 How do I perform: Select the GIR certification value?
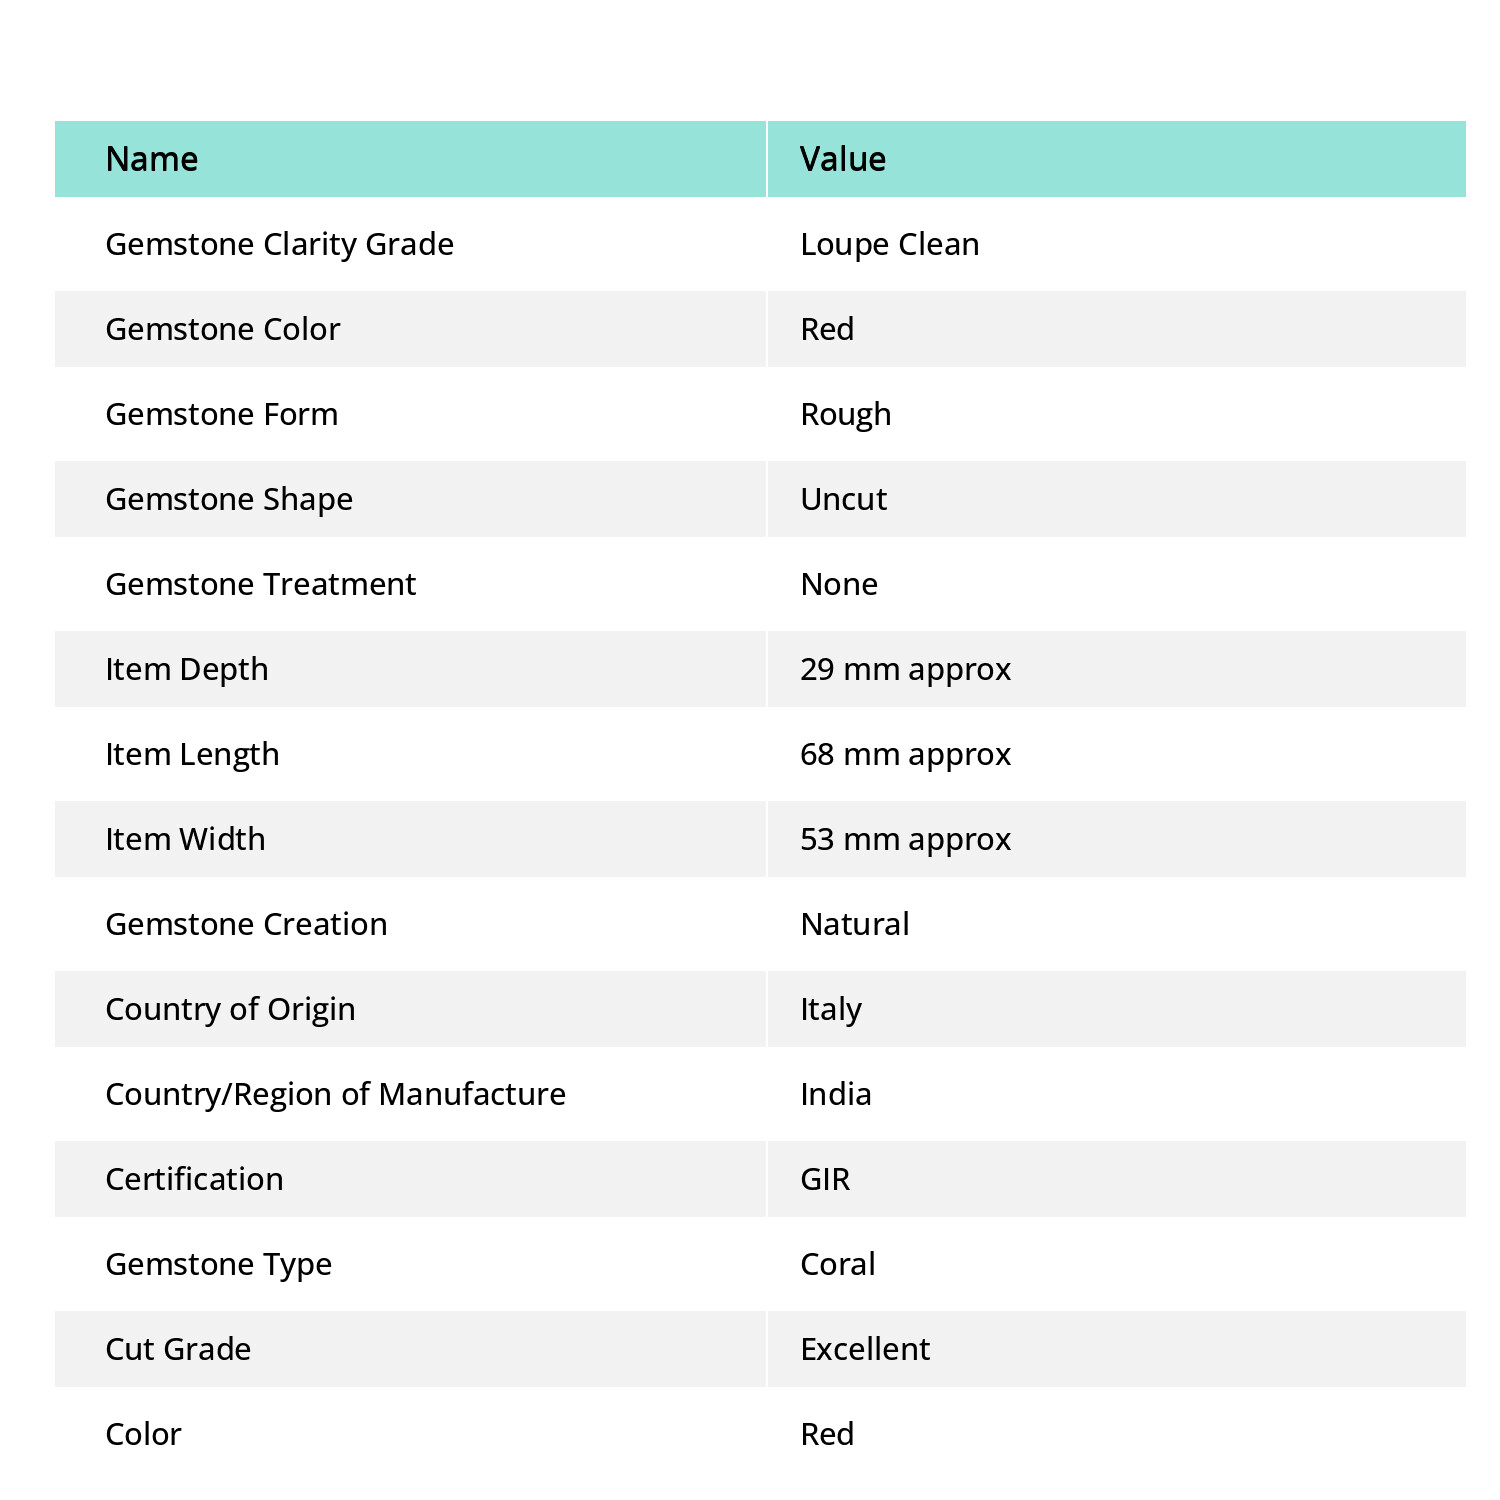[x=826, y=1179]
